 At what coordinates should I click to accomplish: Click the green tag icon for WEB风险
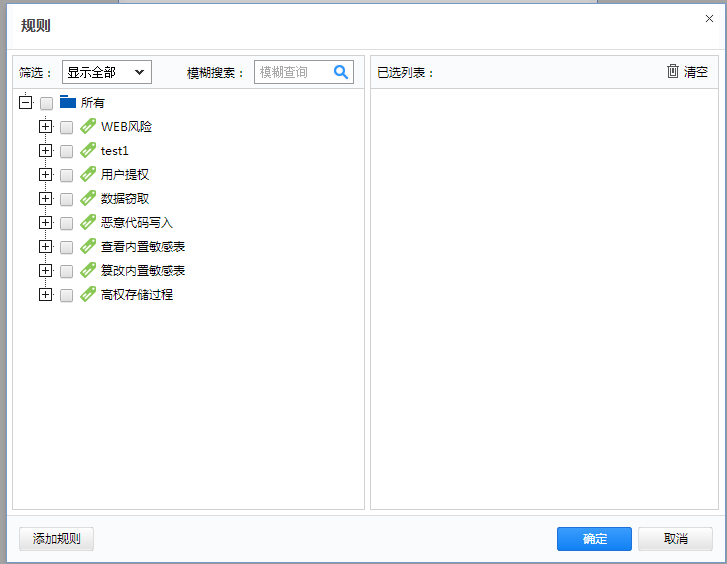pos(88,126)
